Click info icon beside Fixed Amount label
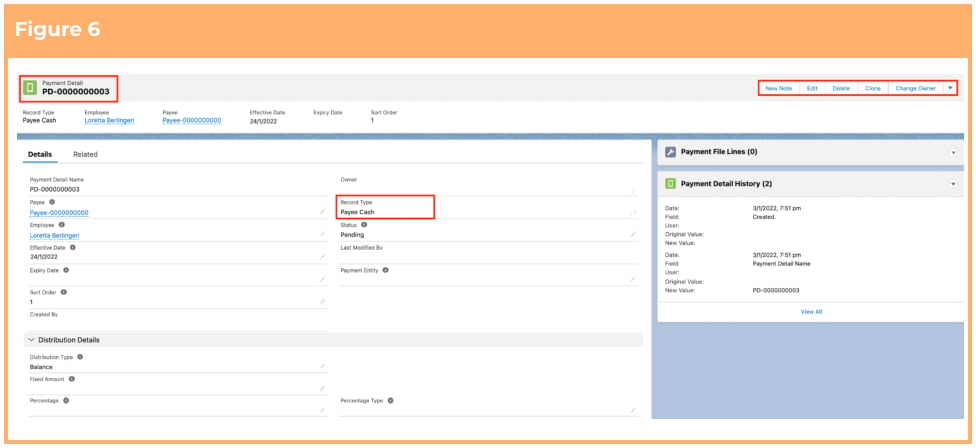 coord(72,378)
